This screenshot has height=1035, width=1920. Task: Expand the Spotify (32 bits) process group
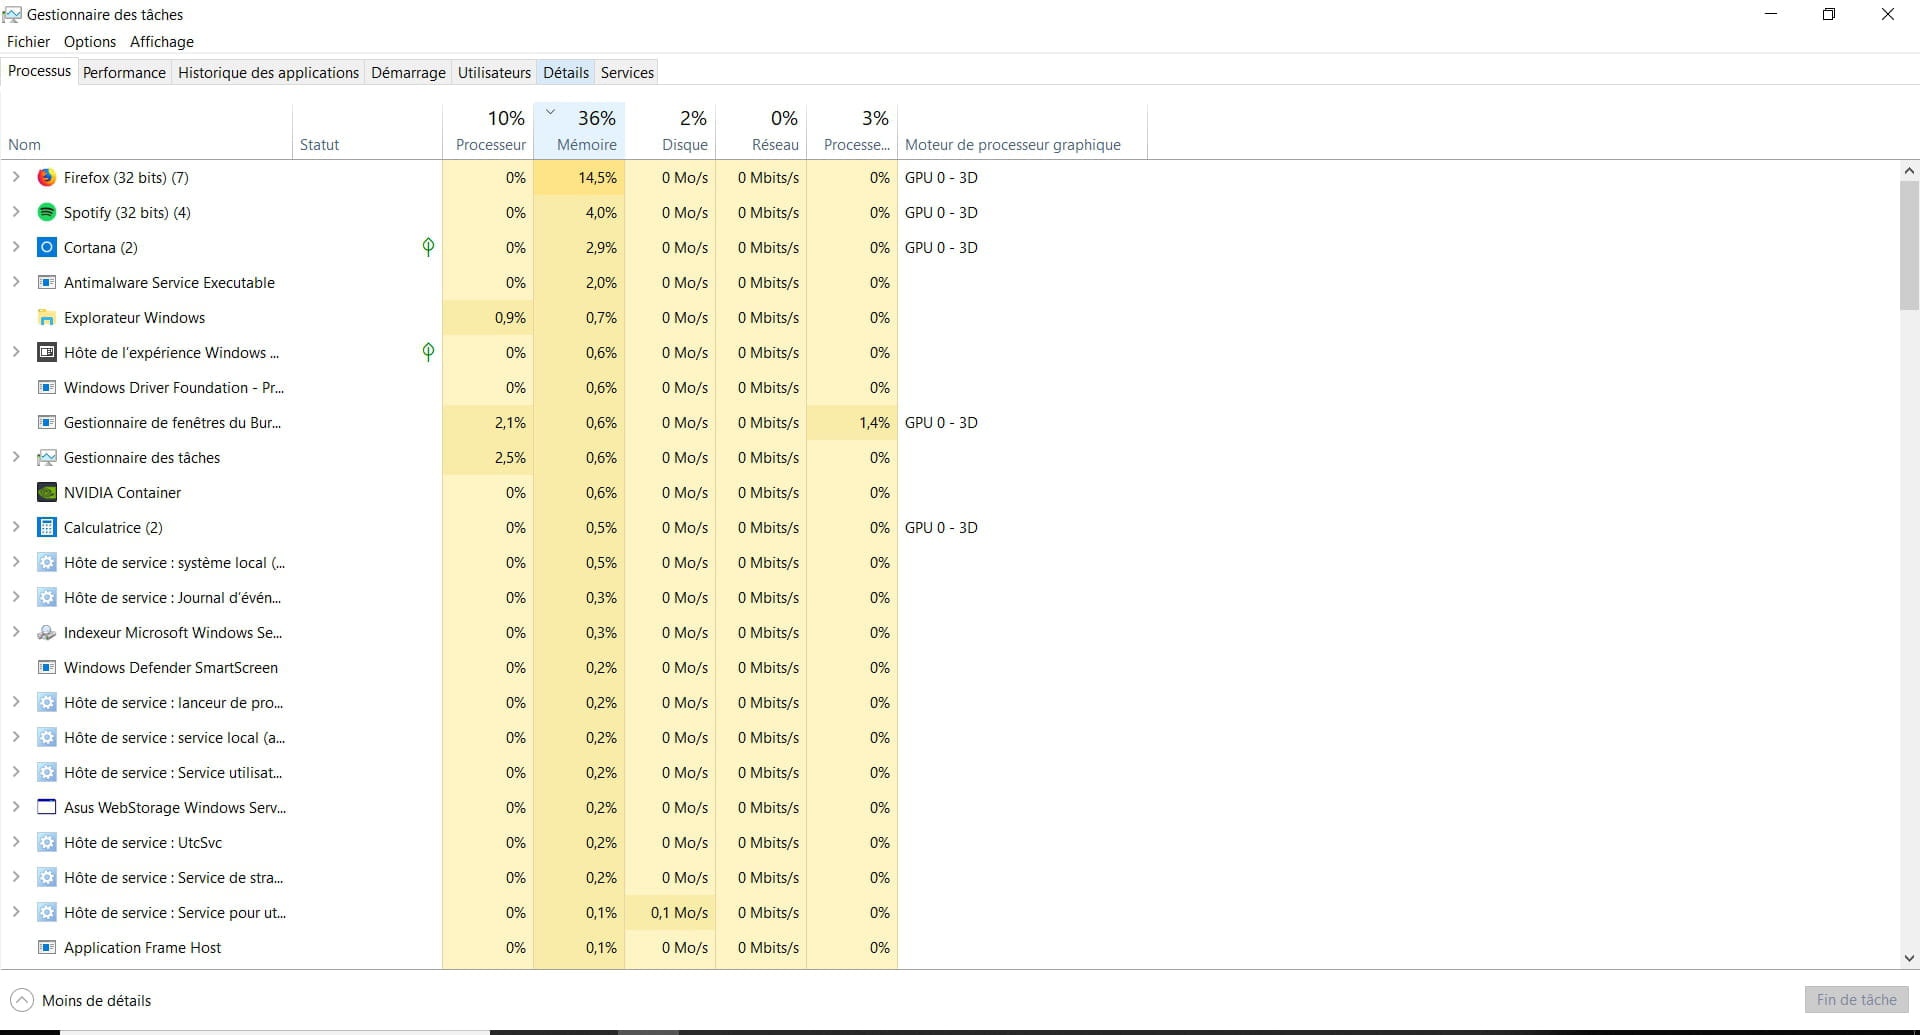pos(16,212)
